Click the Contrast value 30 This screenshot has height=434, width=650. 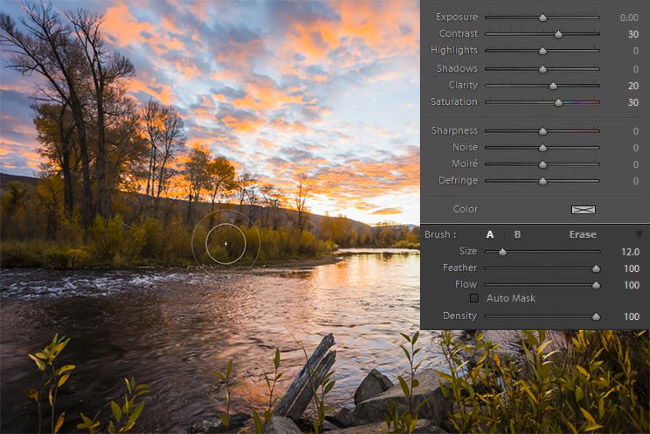coord(633,34)
